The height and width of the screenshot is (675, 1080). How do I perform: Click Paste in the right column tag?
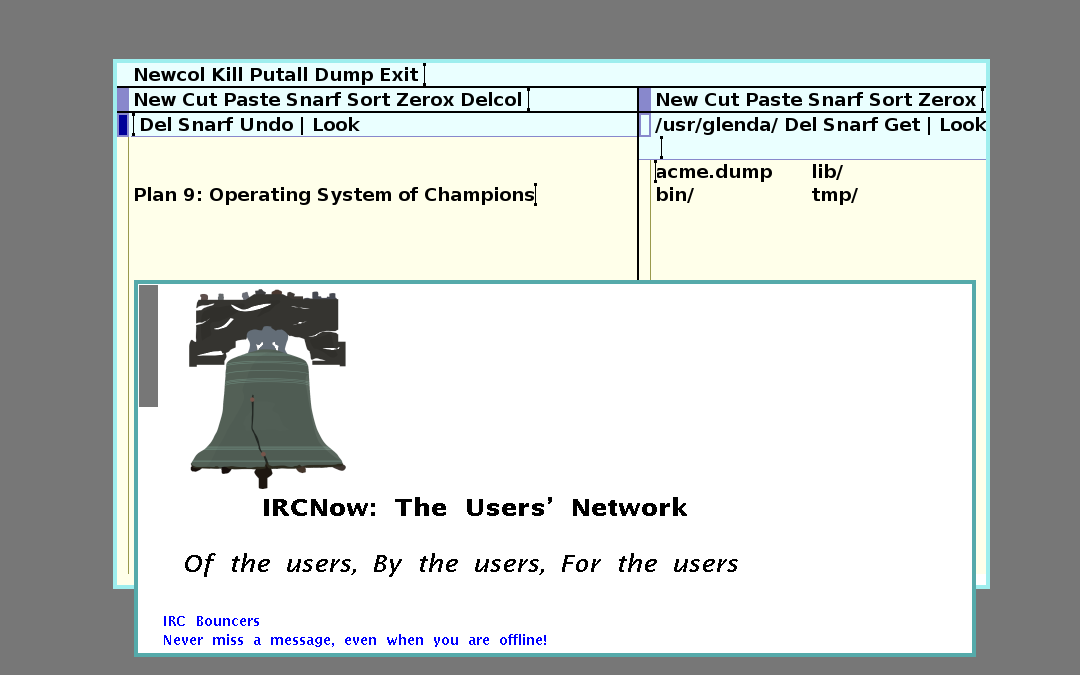(x=773, y=100)
